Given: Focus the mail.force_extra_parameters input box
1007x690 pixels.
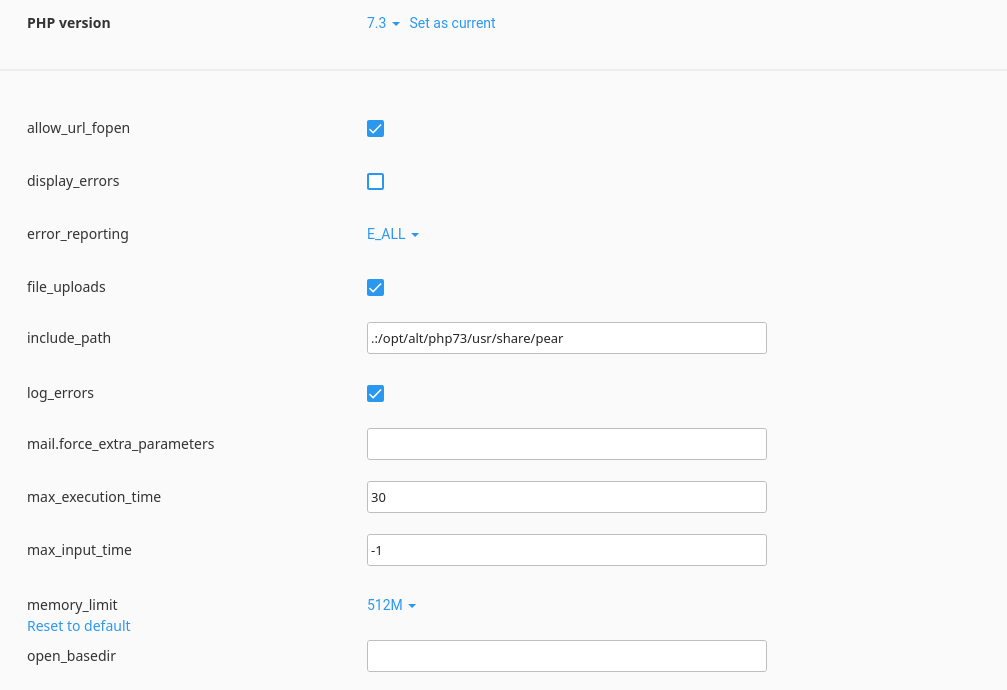Looking at the screenshot, I should [566, 444].
